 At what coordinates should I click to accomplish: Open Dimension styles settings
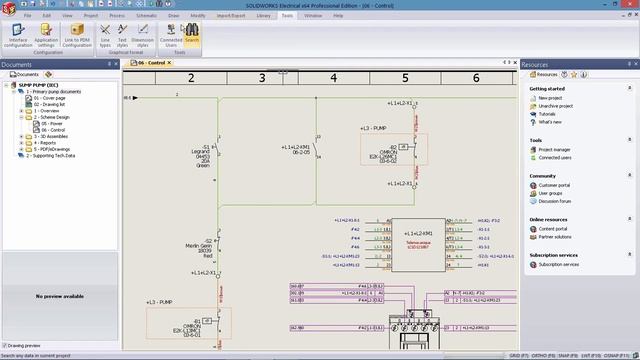click(x=142, y=35)
